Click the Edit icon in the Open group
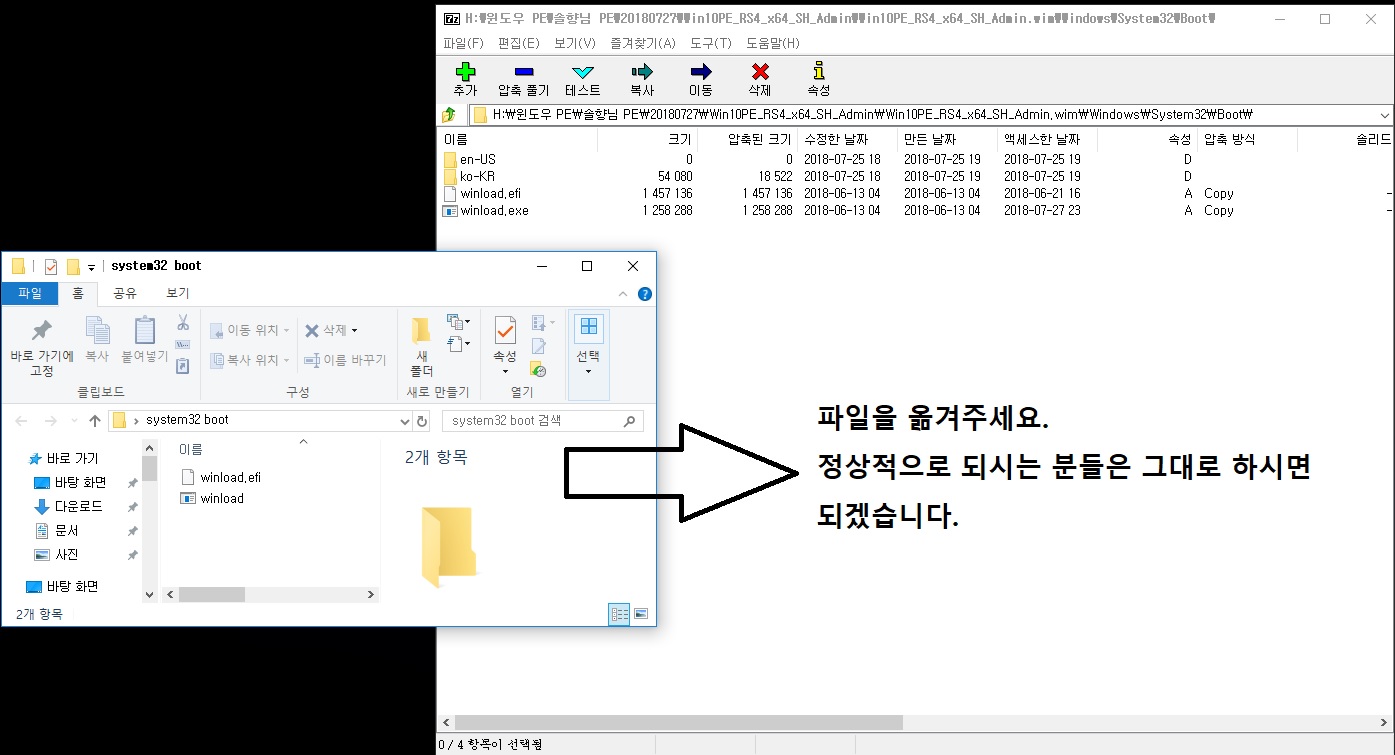1395x755 pixels. (x=539, y=346)
